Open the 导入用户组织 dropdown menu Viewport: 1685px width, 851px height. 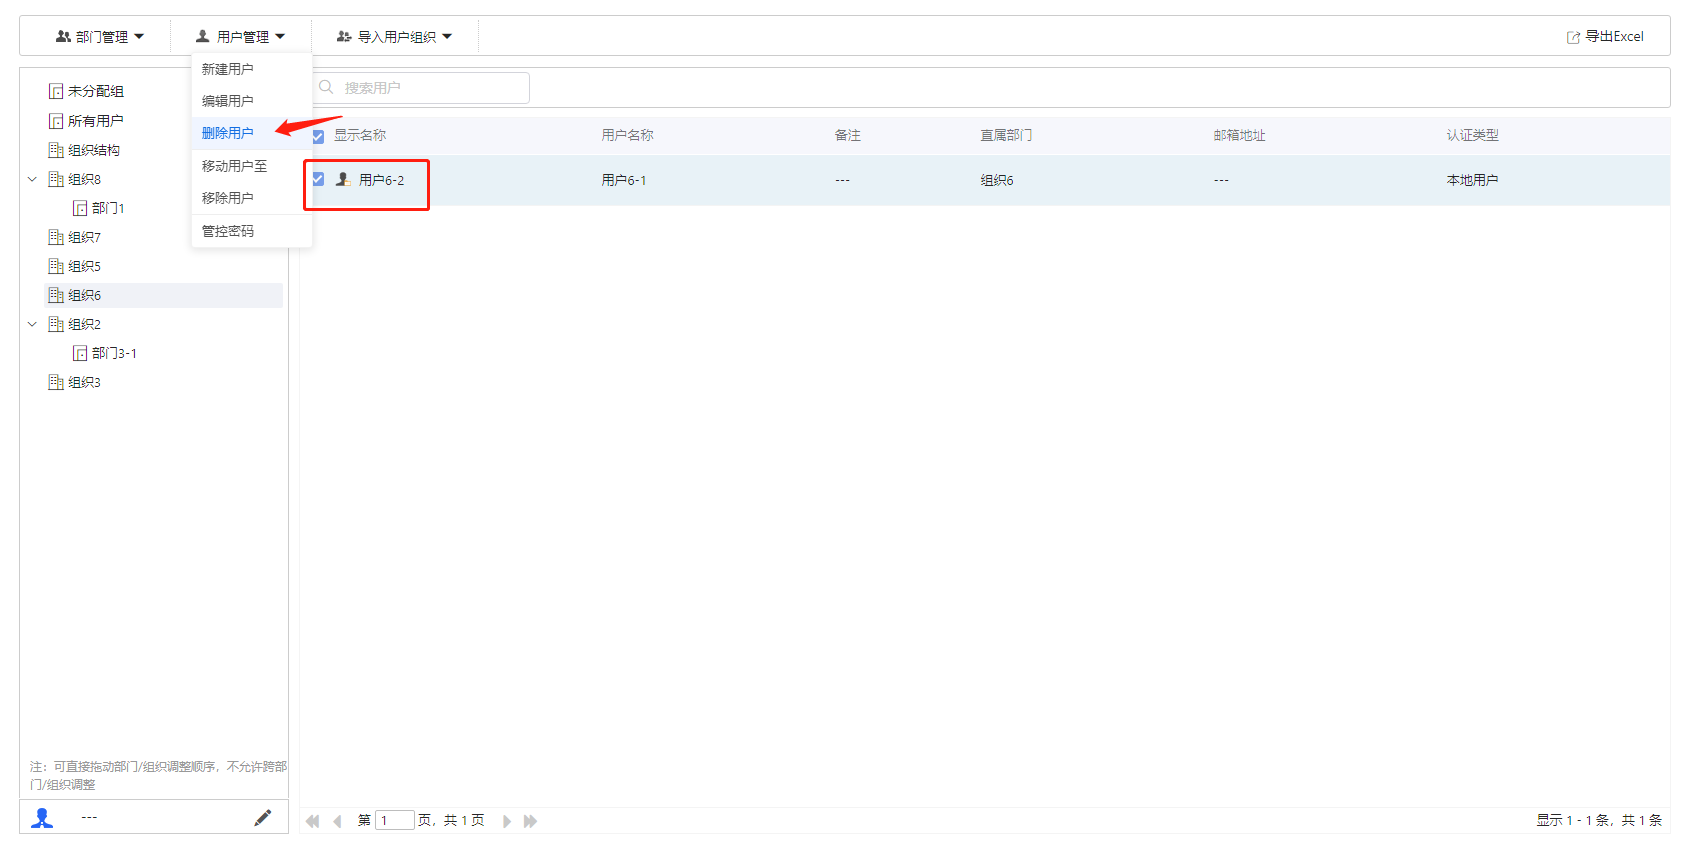point(394,36)
